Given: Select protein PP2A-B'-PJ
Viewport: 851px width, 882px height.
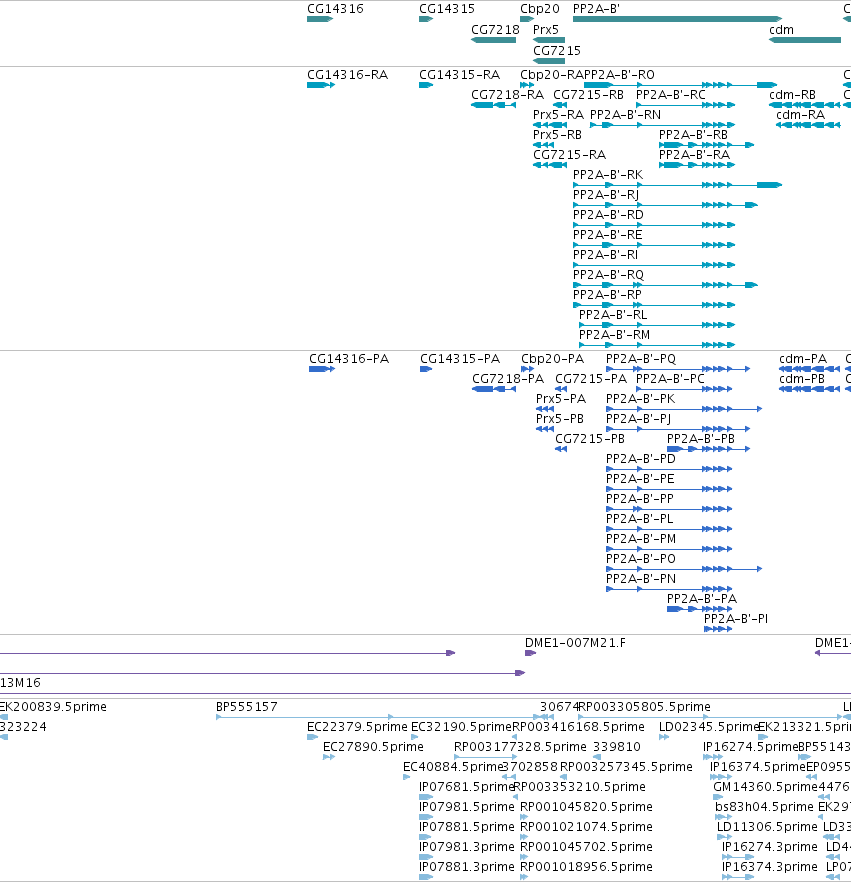Looking at the screenshot, I should (x=678, y=429).
